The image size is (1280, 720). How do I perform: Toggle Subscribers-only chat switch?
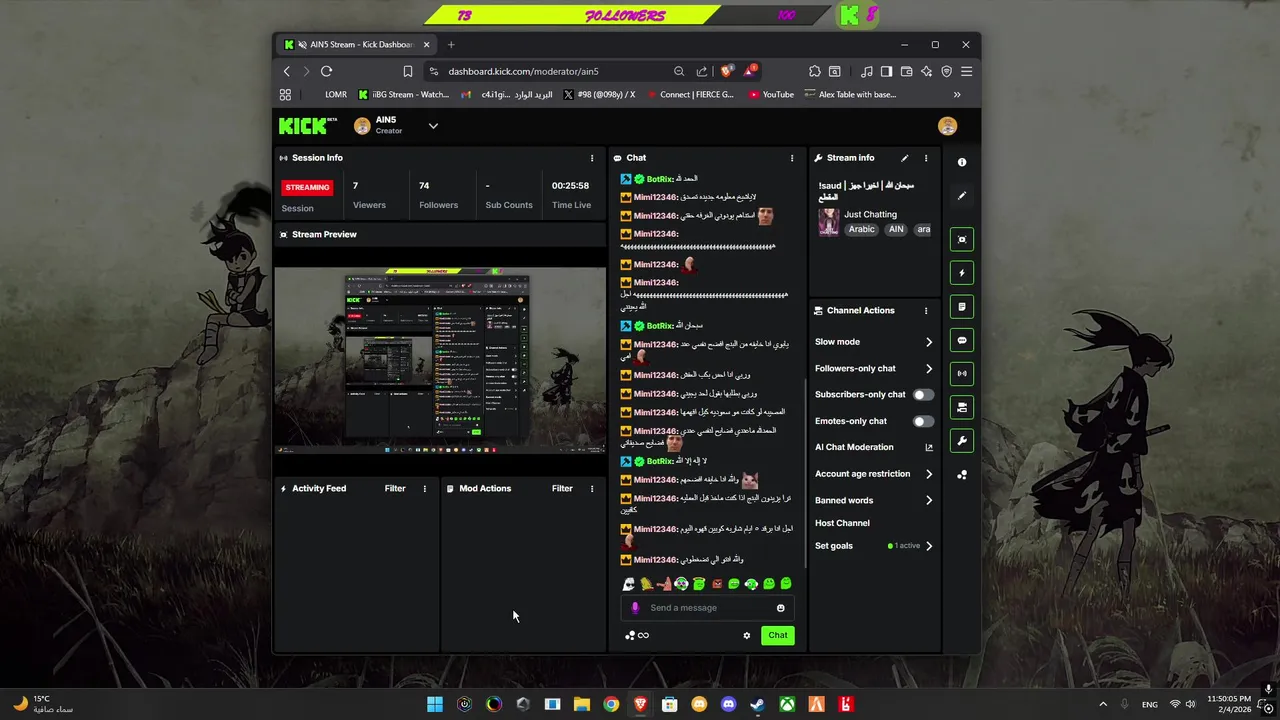click(x=923, y=395)
